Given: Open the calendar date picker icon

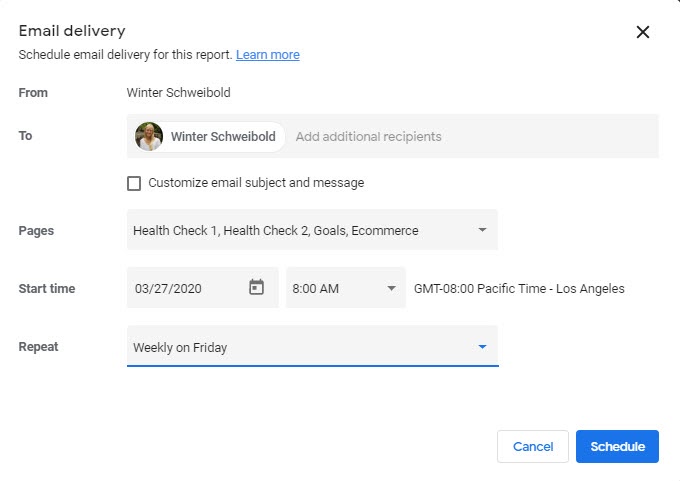Looking at the screenshot, I should 256,288.
